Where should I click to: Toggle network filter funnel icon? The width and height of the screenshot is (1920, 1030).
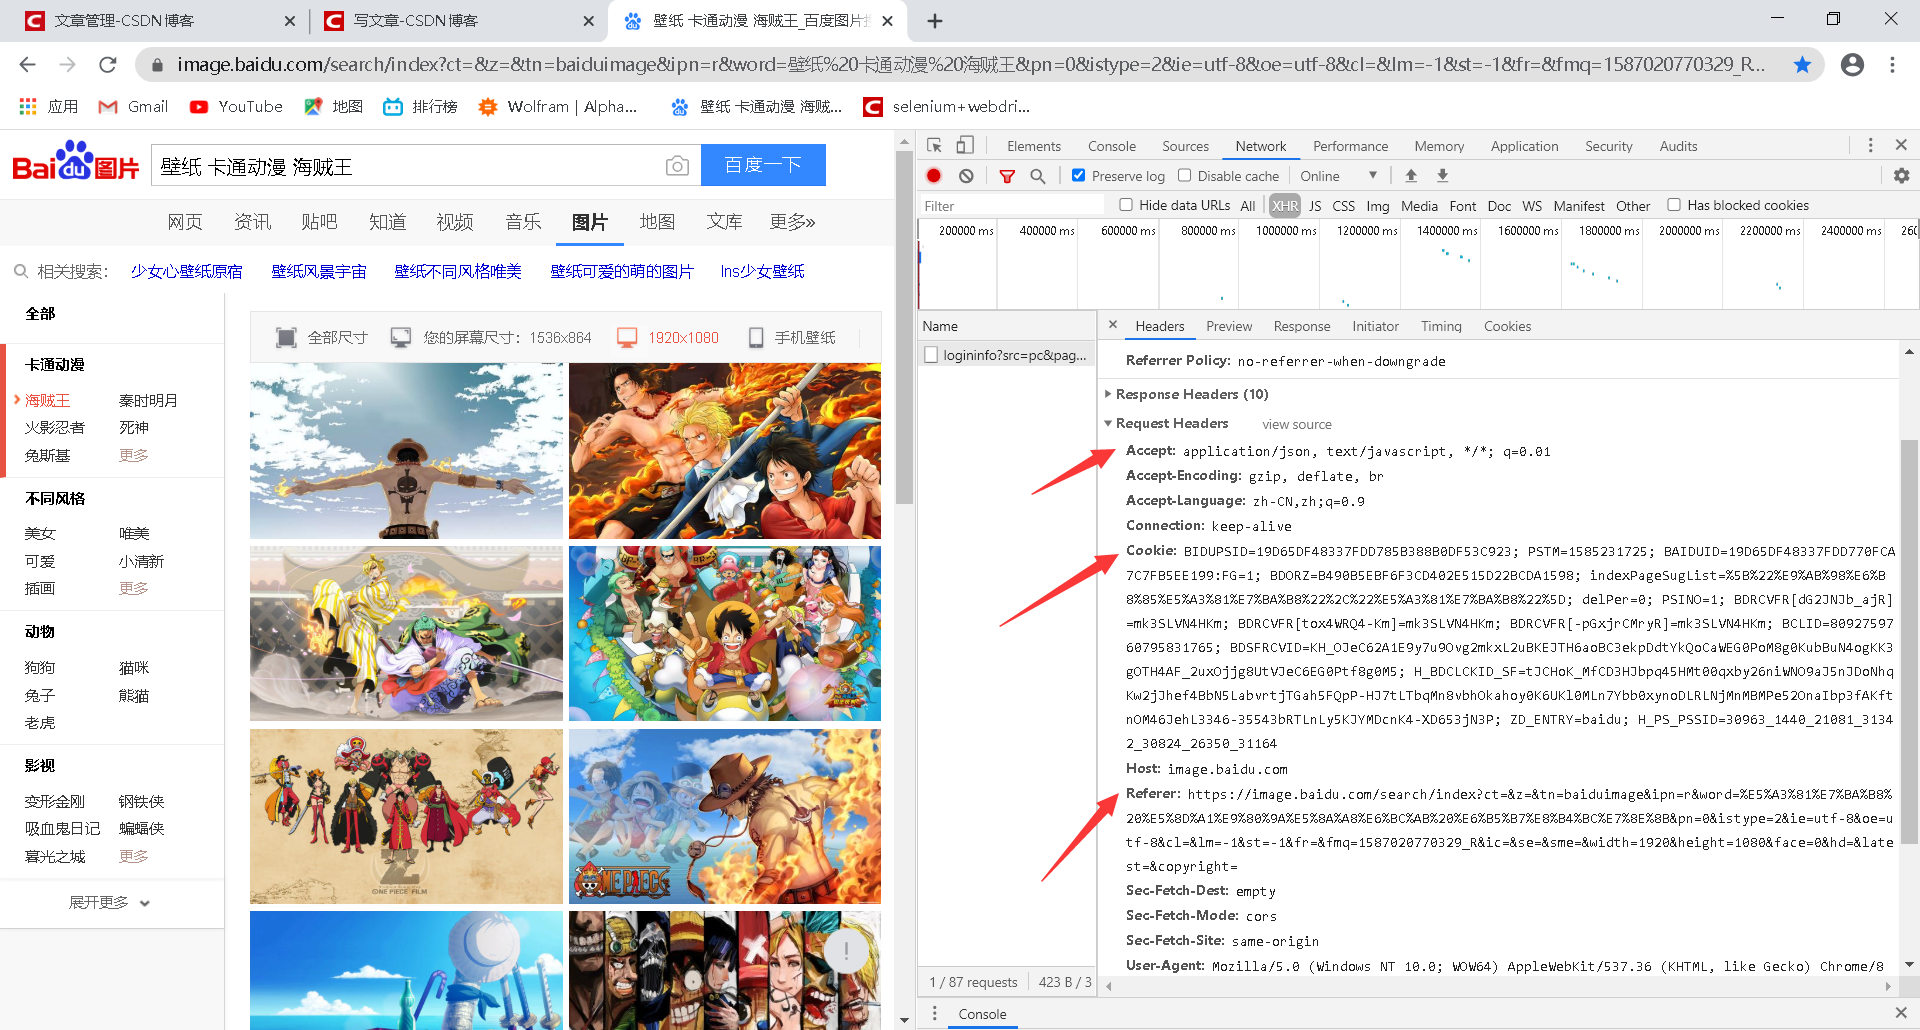pos(1007,176)
